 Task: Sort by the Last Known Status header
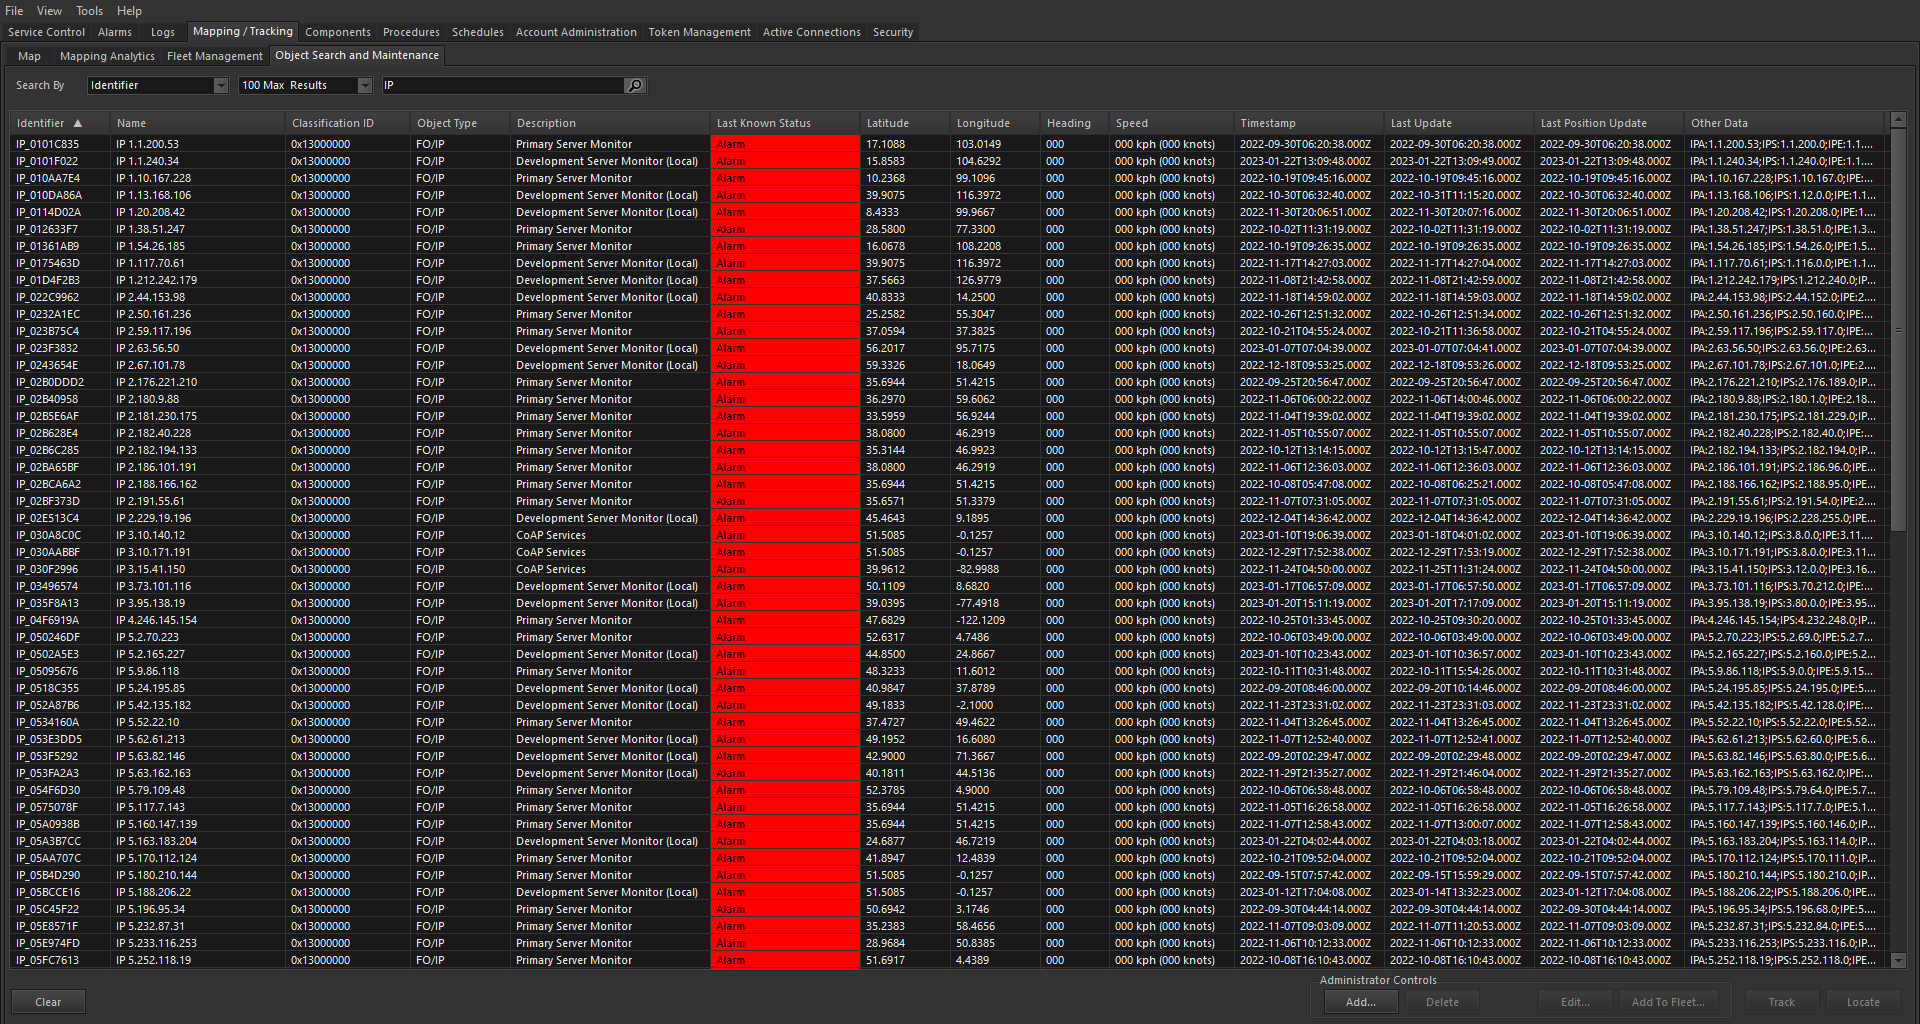pyautogui.click(x=764, y=124)
